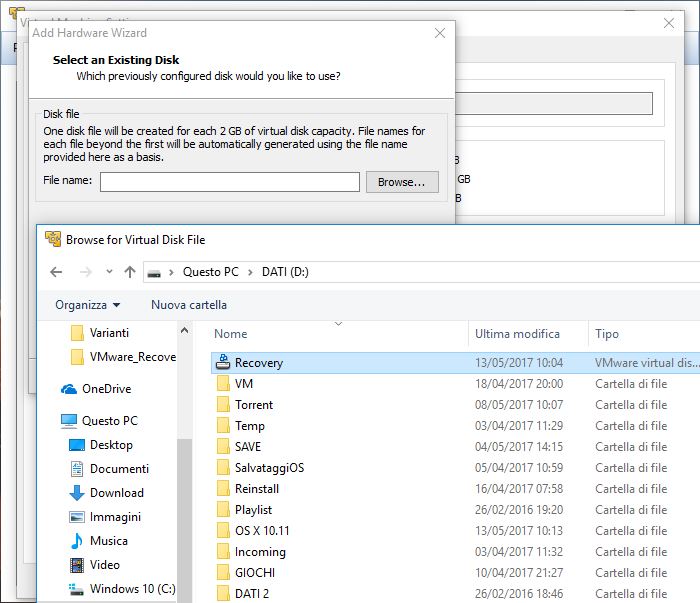The height and width of the screenshot is (603, 700).
Task: Close the Virtual Machine Settings window behind
Action: (668, 23)
